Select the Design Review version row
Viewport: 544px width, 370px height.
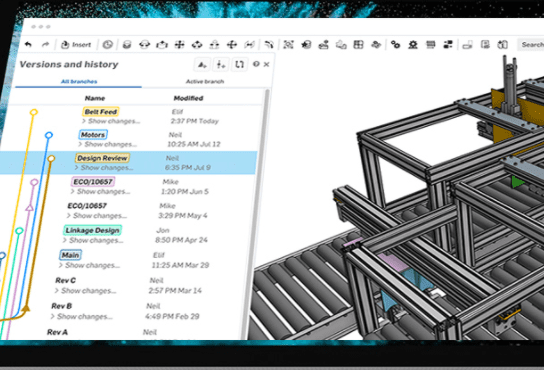[129, 163]
